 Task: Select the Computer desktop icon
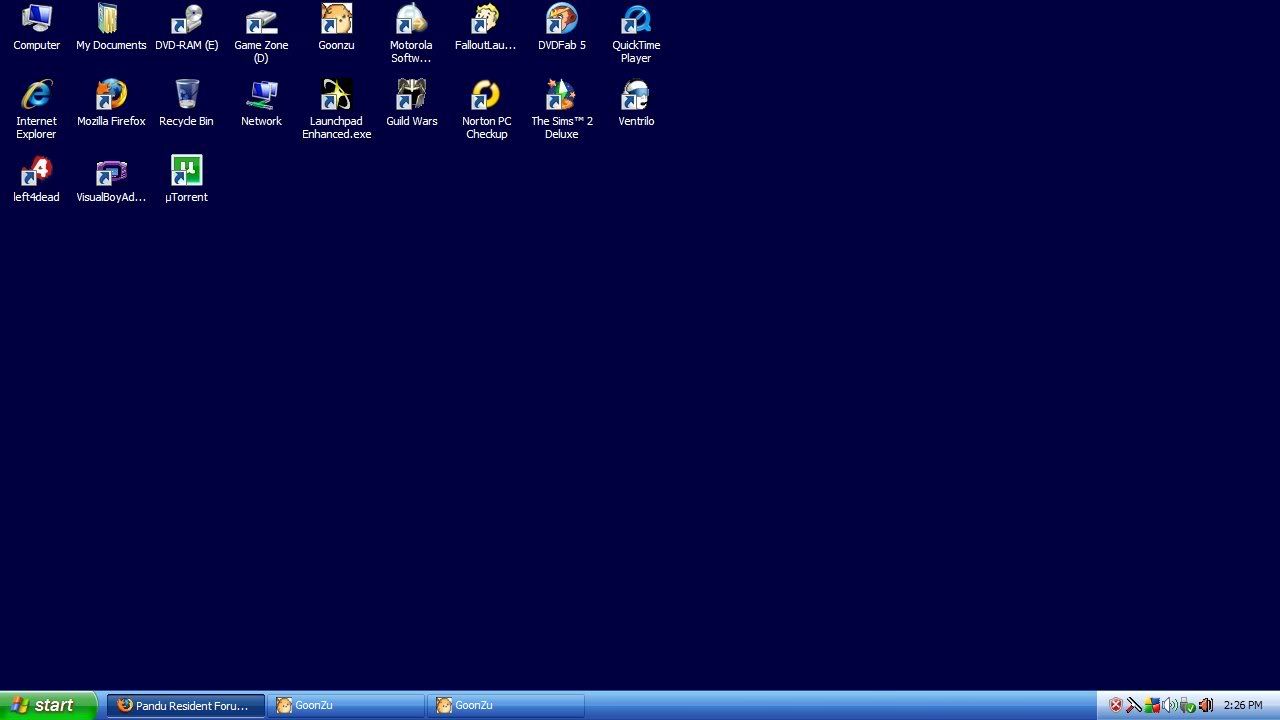(37, 27)
